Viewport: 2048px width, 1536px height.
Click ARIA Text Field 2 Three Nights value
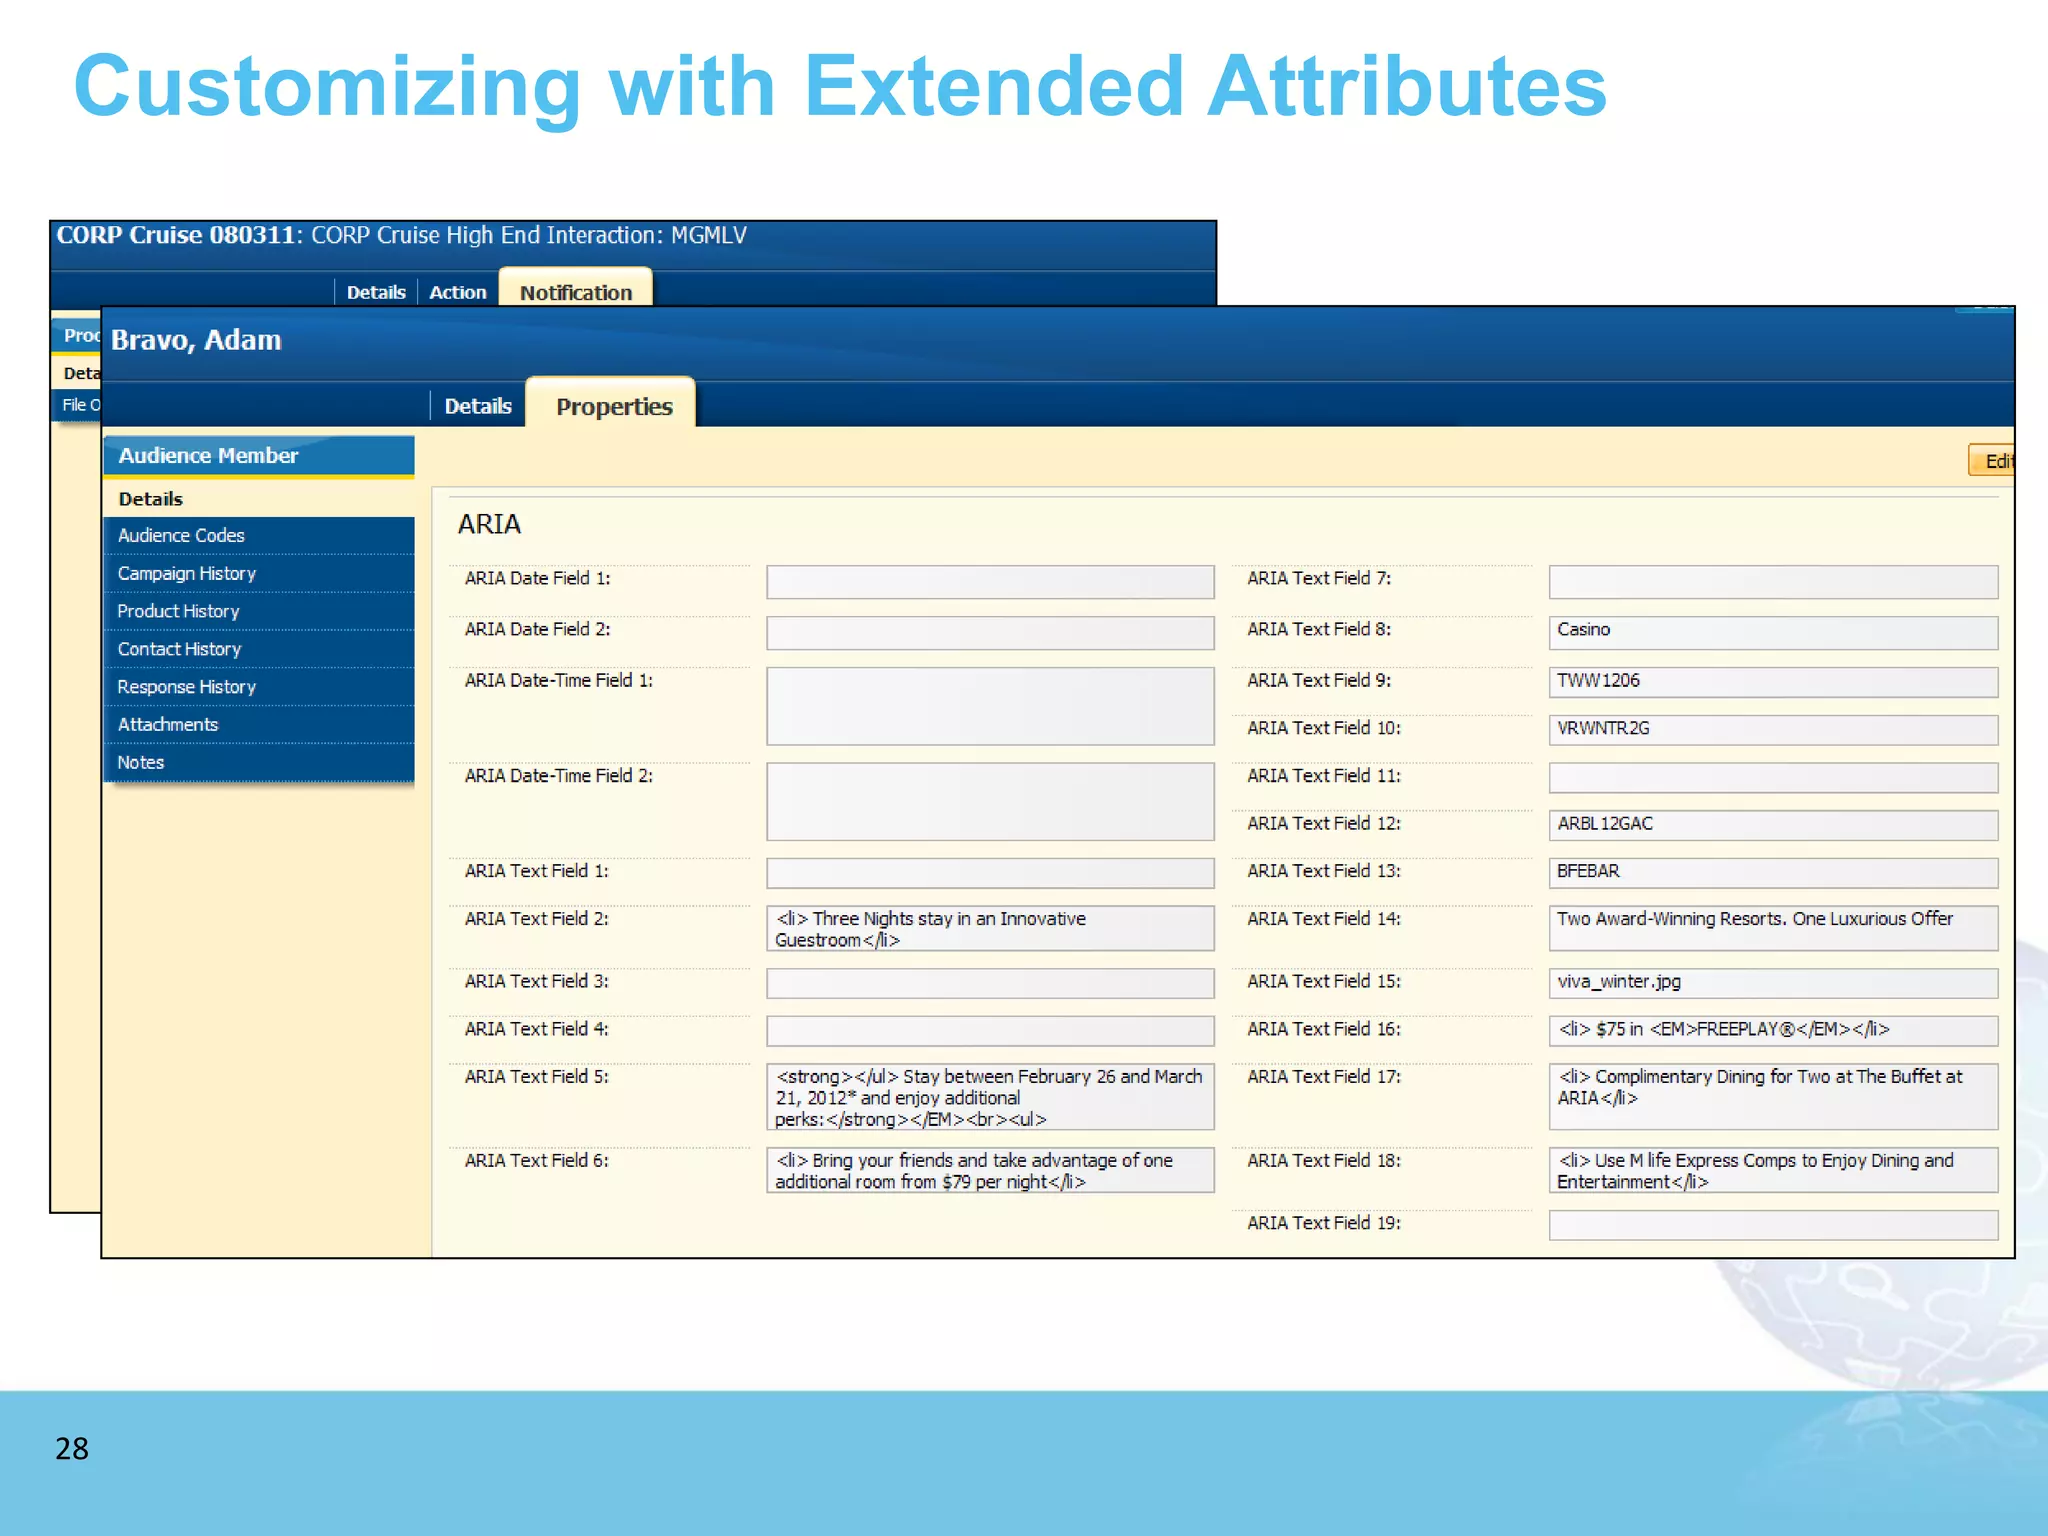(990, 929)
